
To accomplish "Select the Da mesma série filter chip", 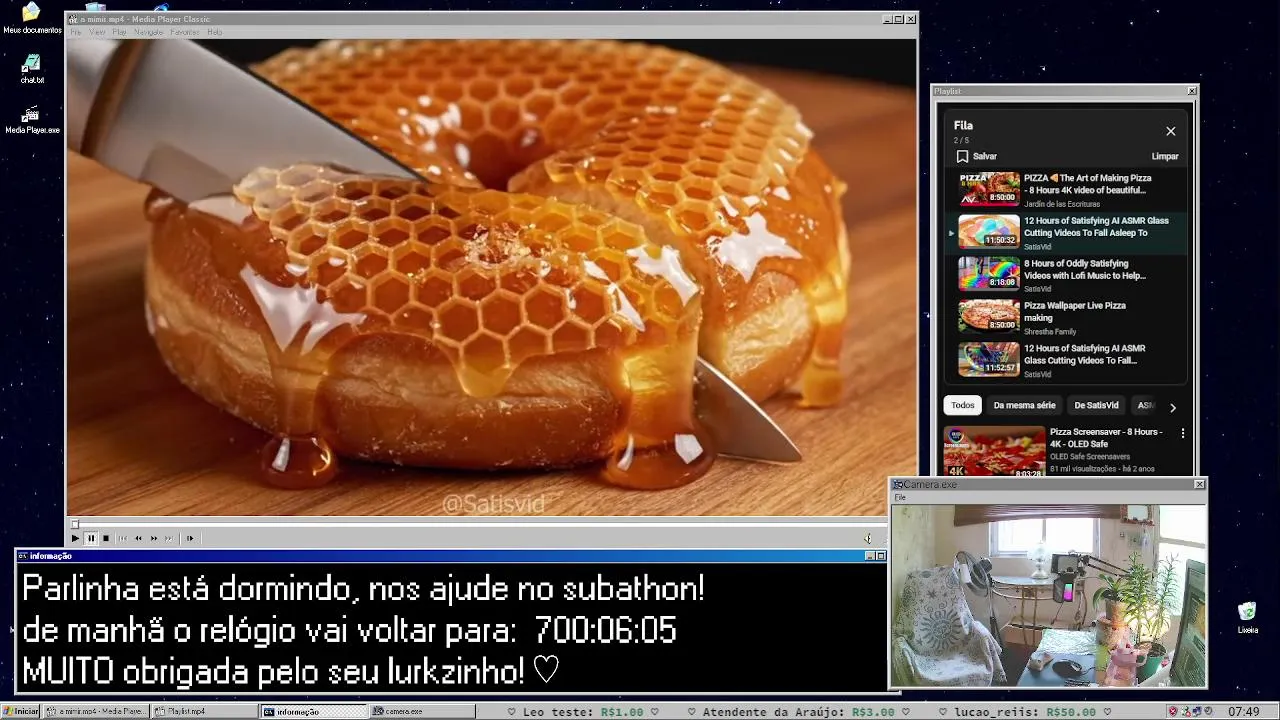I will pyautogui.click(x=1024, y=405).
